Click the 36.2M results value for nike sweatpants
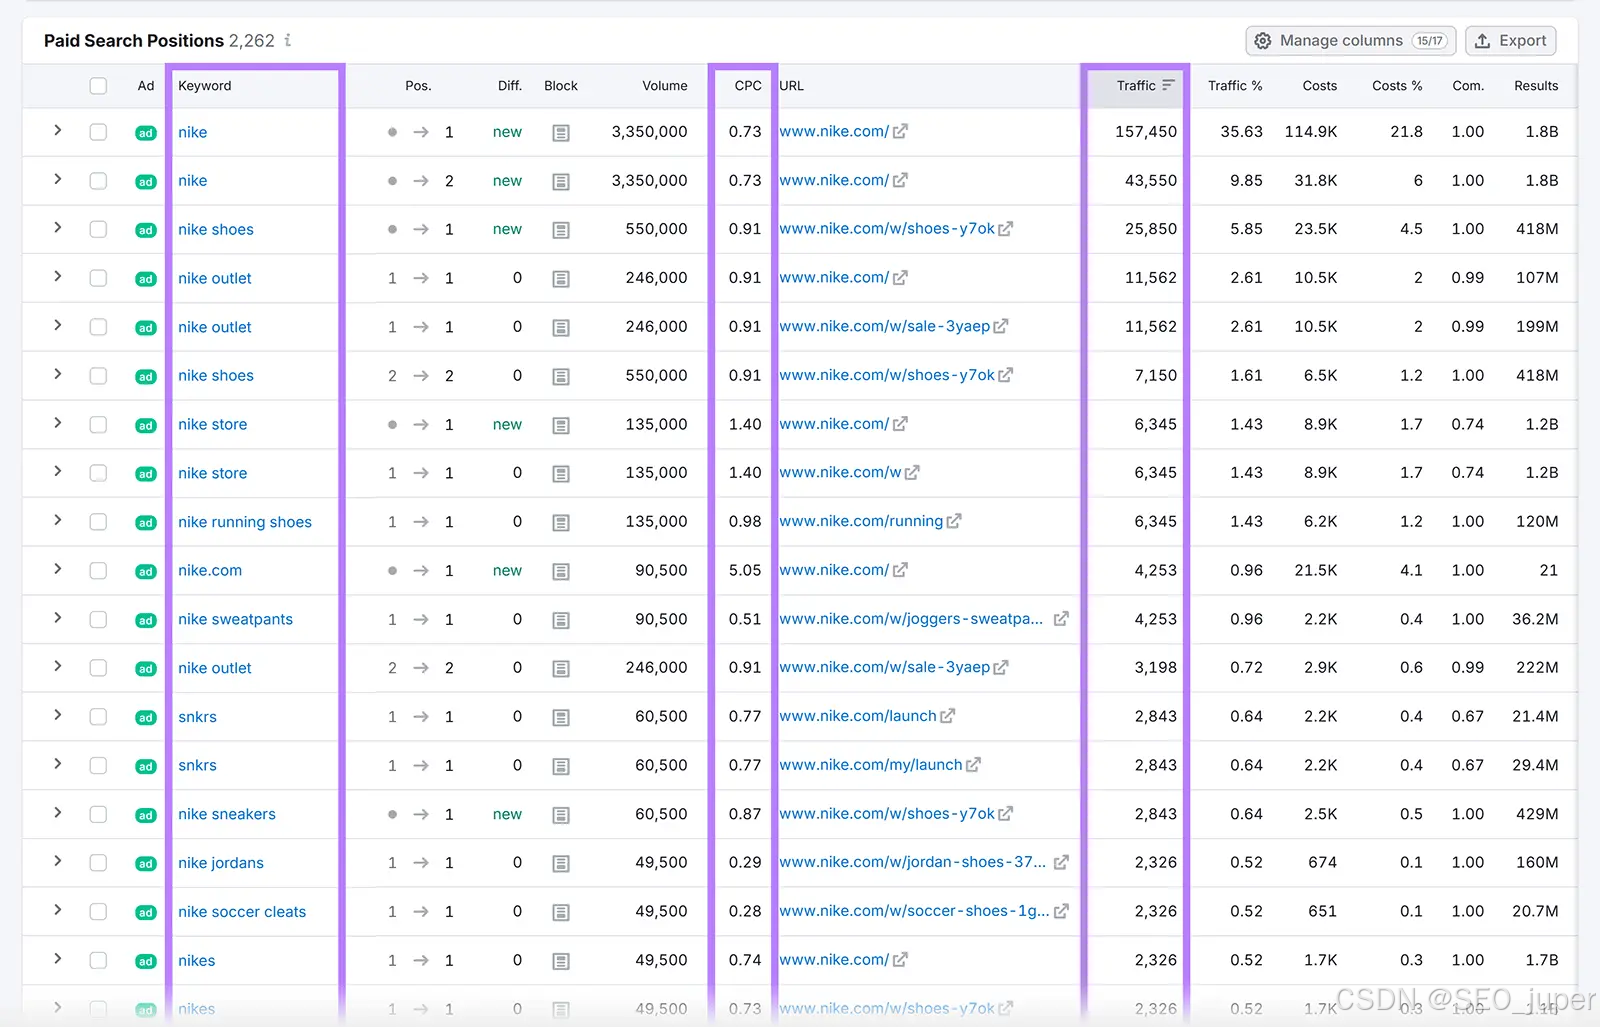Viewport: 1600px width, 1027px height. point(1535,619)
